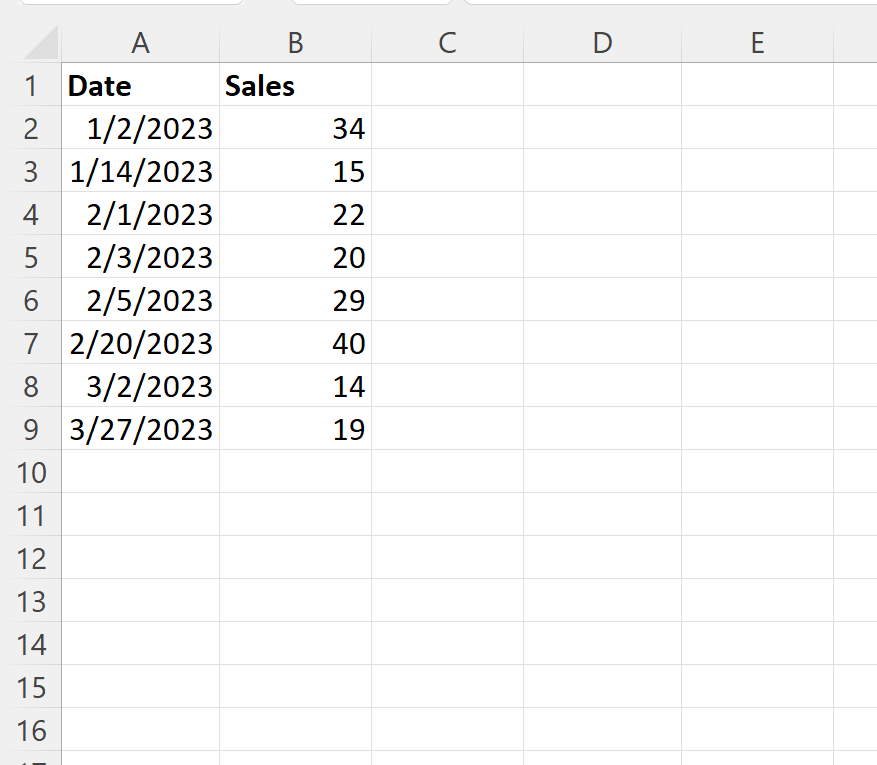The image size is (877, 765).
Task: Select column C header
Action: click(447, 43)
